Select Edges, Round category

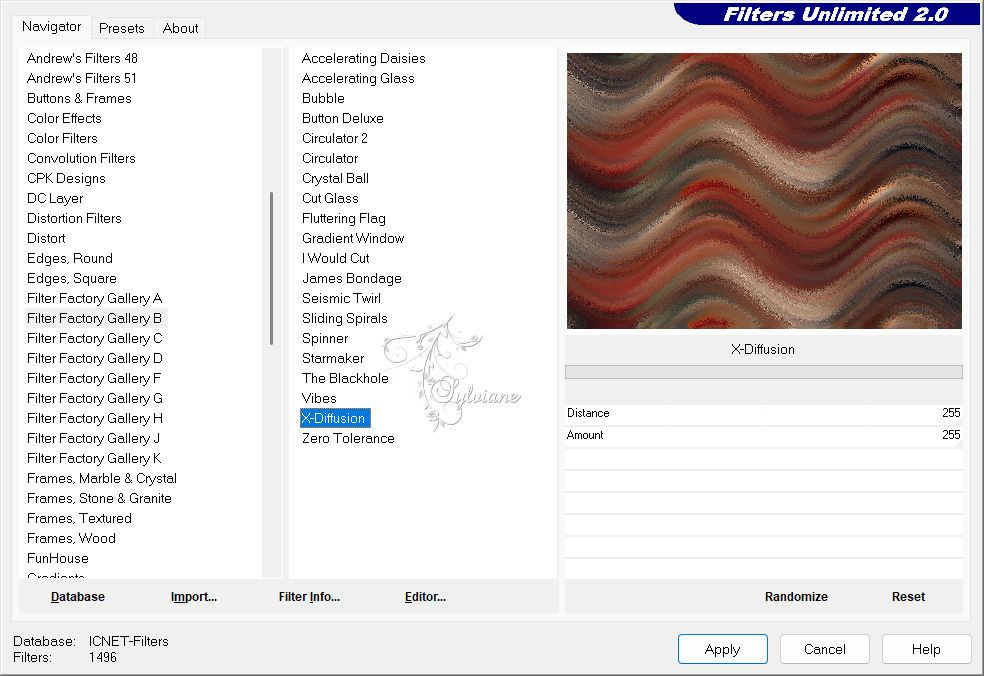[x=70, y=259]
